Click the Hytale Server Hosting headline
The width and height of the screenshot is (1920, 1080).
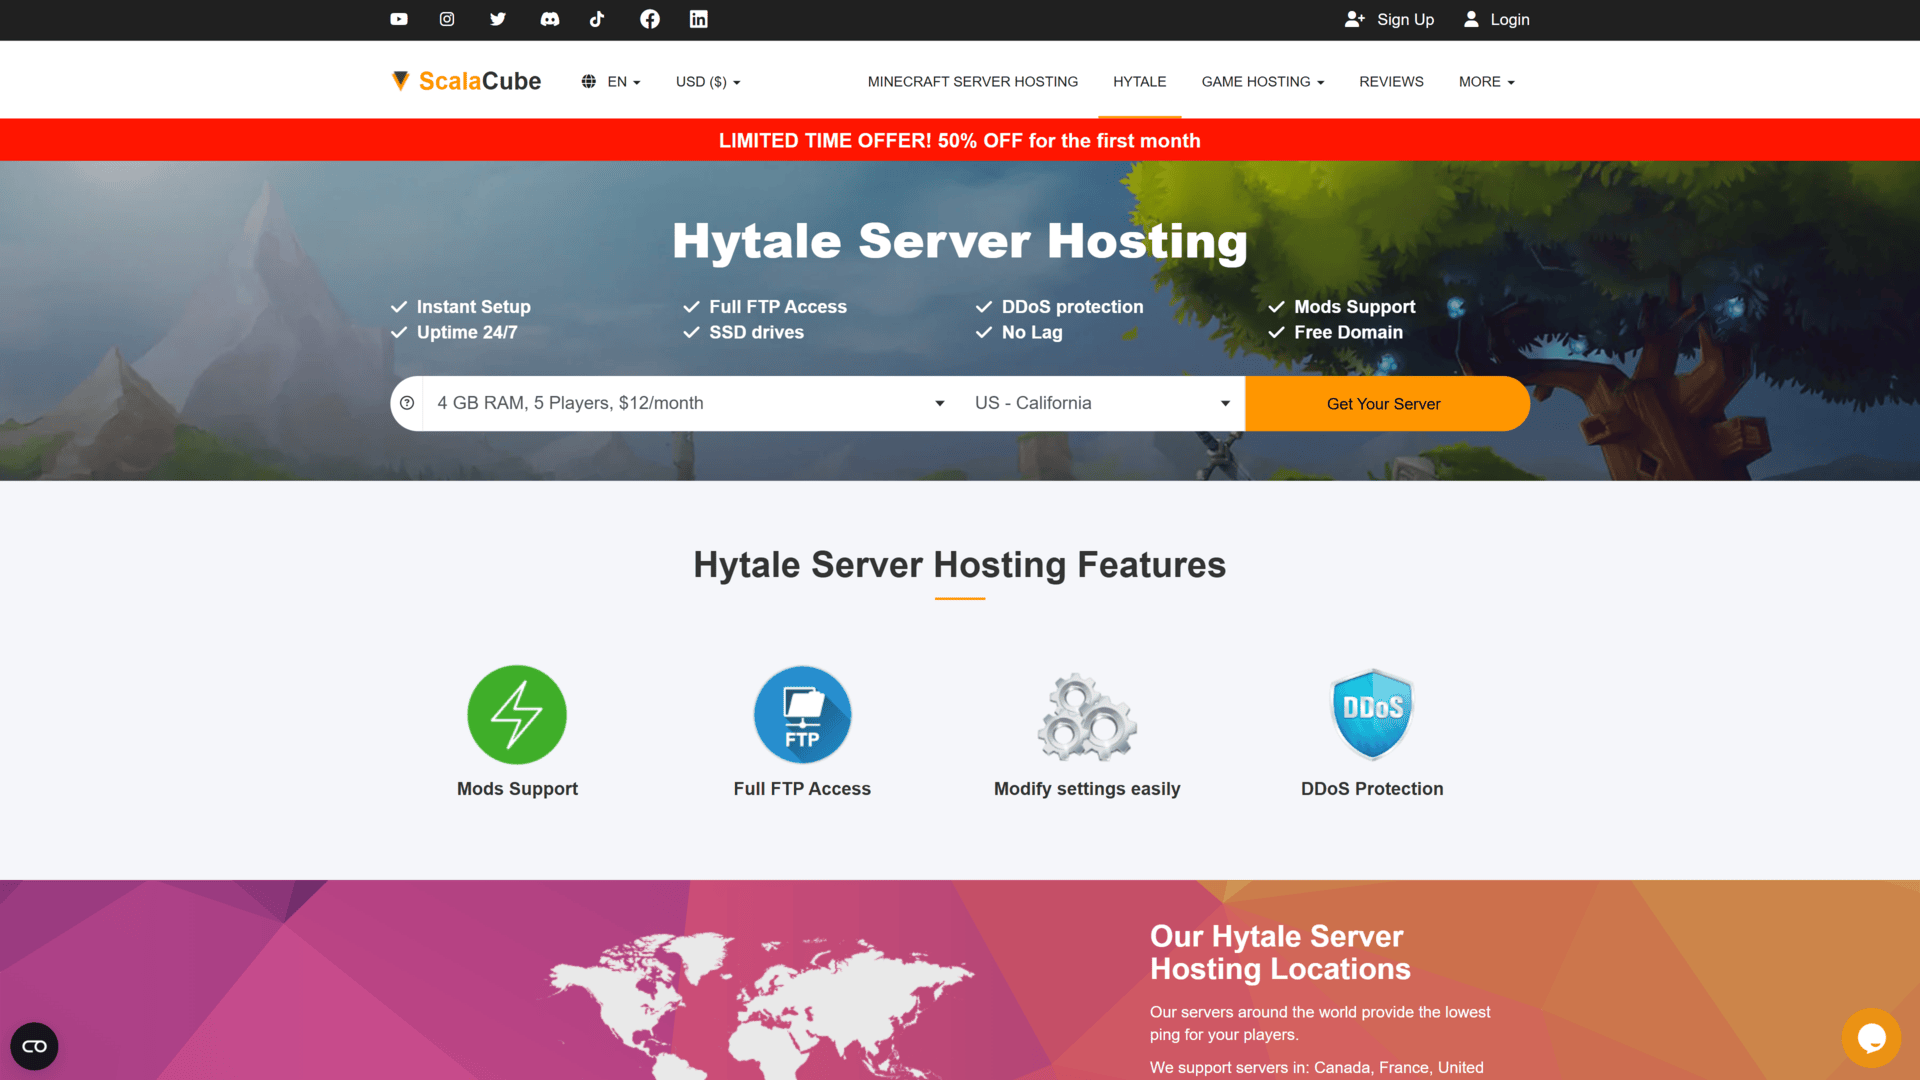960,241
